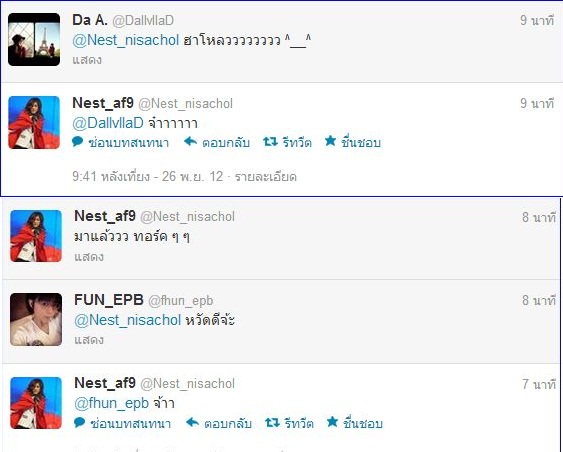Click the @DallvllaD mention in the Nest_af9 reply
Viewport: 563px width, 452px height.
(108, 123)
